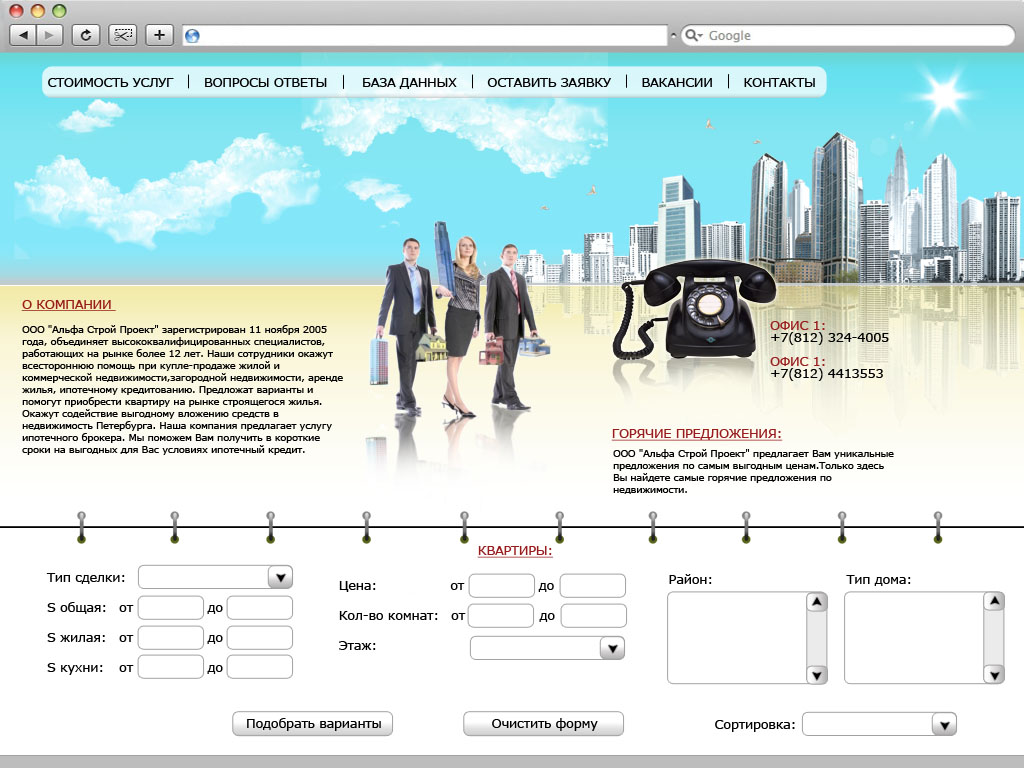The image size is (1024, 768).
Task: Click the green zoom window button
Action: (59, 10)
